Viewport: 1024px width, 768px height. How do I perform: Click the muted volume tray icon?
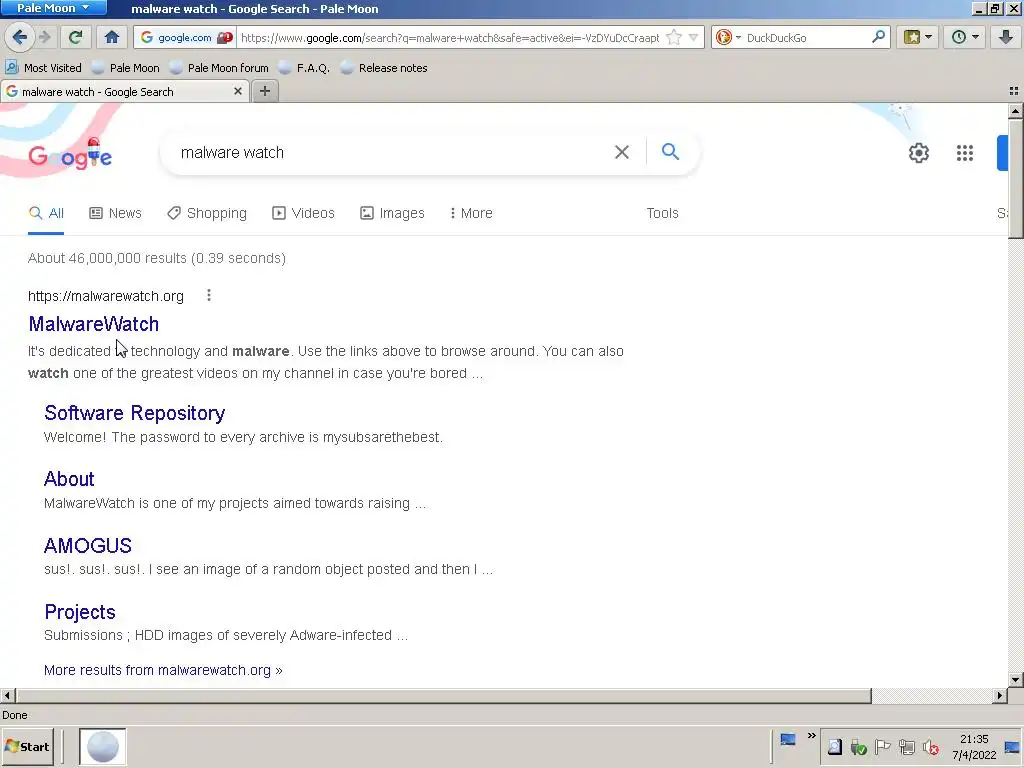[x=931, y=747]
